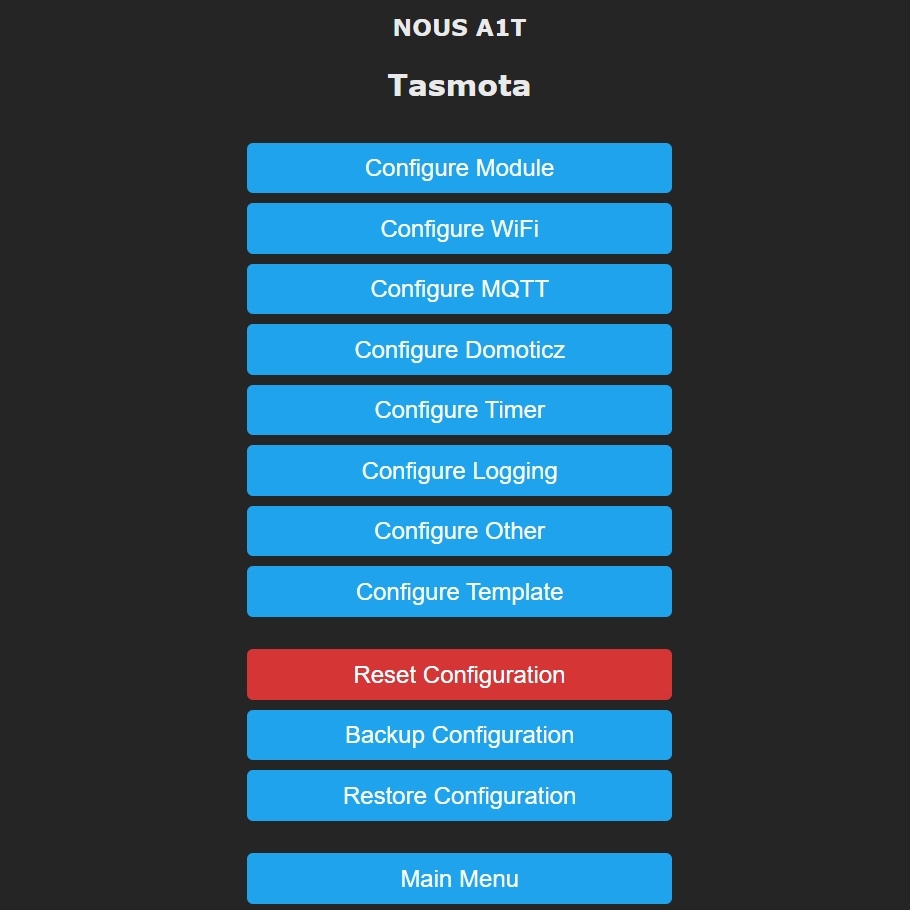Select Configure MQTT
This screenshot has height=910, width=910.
coord(459,289)
